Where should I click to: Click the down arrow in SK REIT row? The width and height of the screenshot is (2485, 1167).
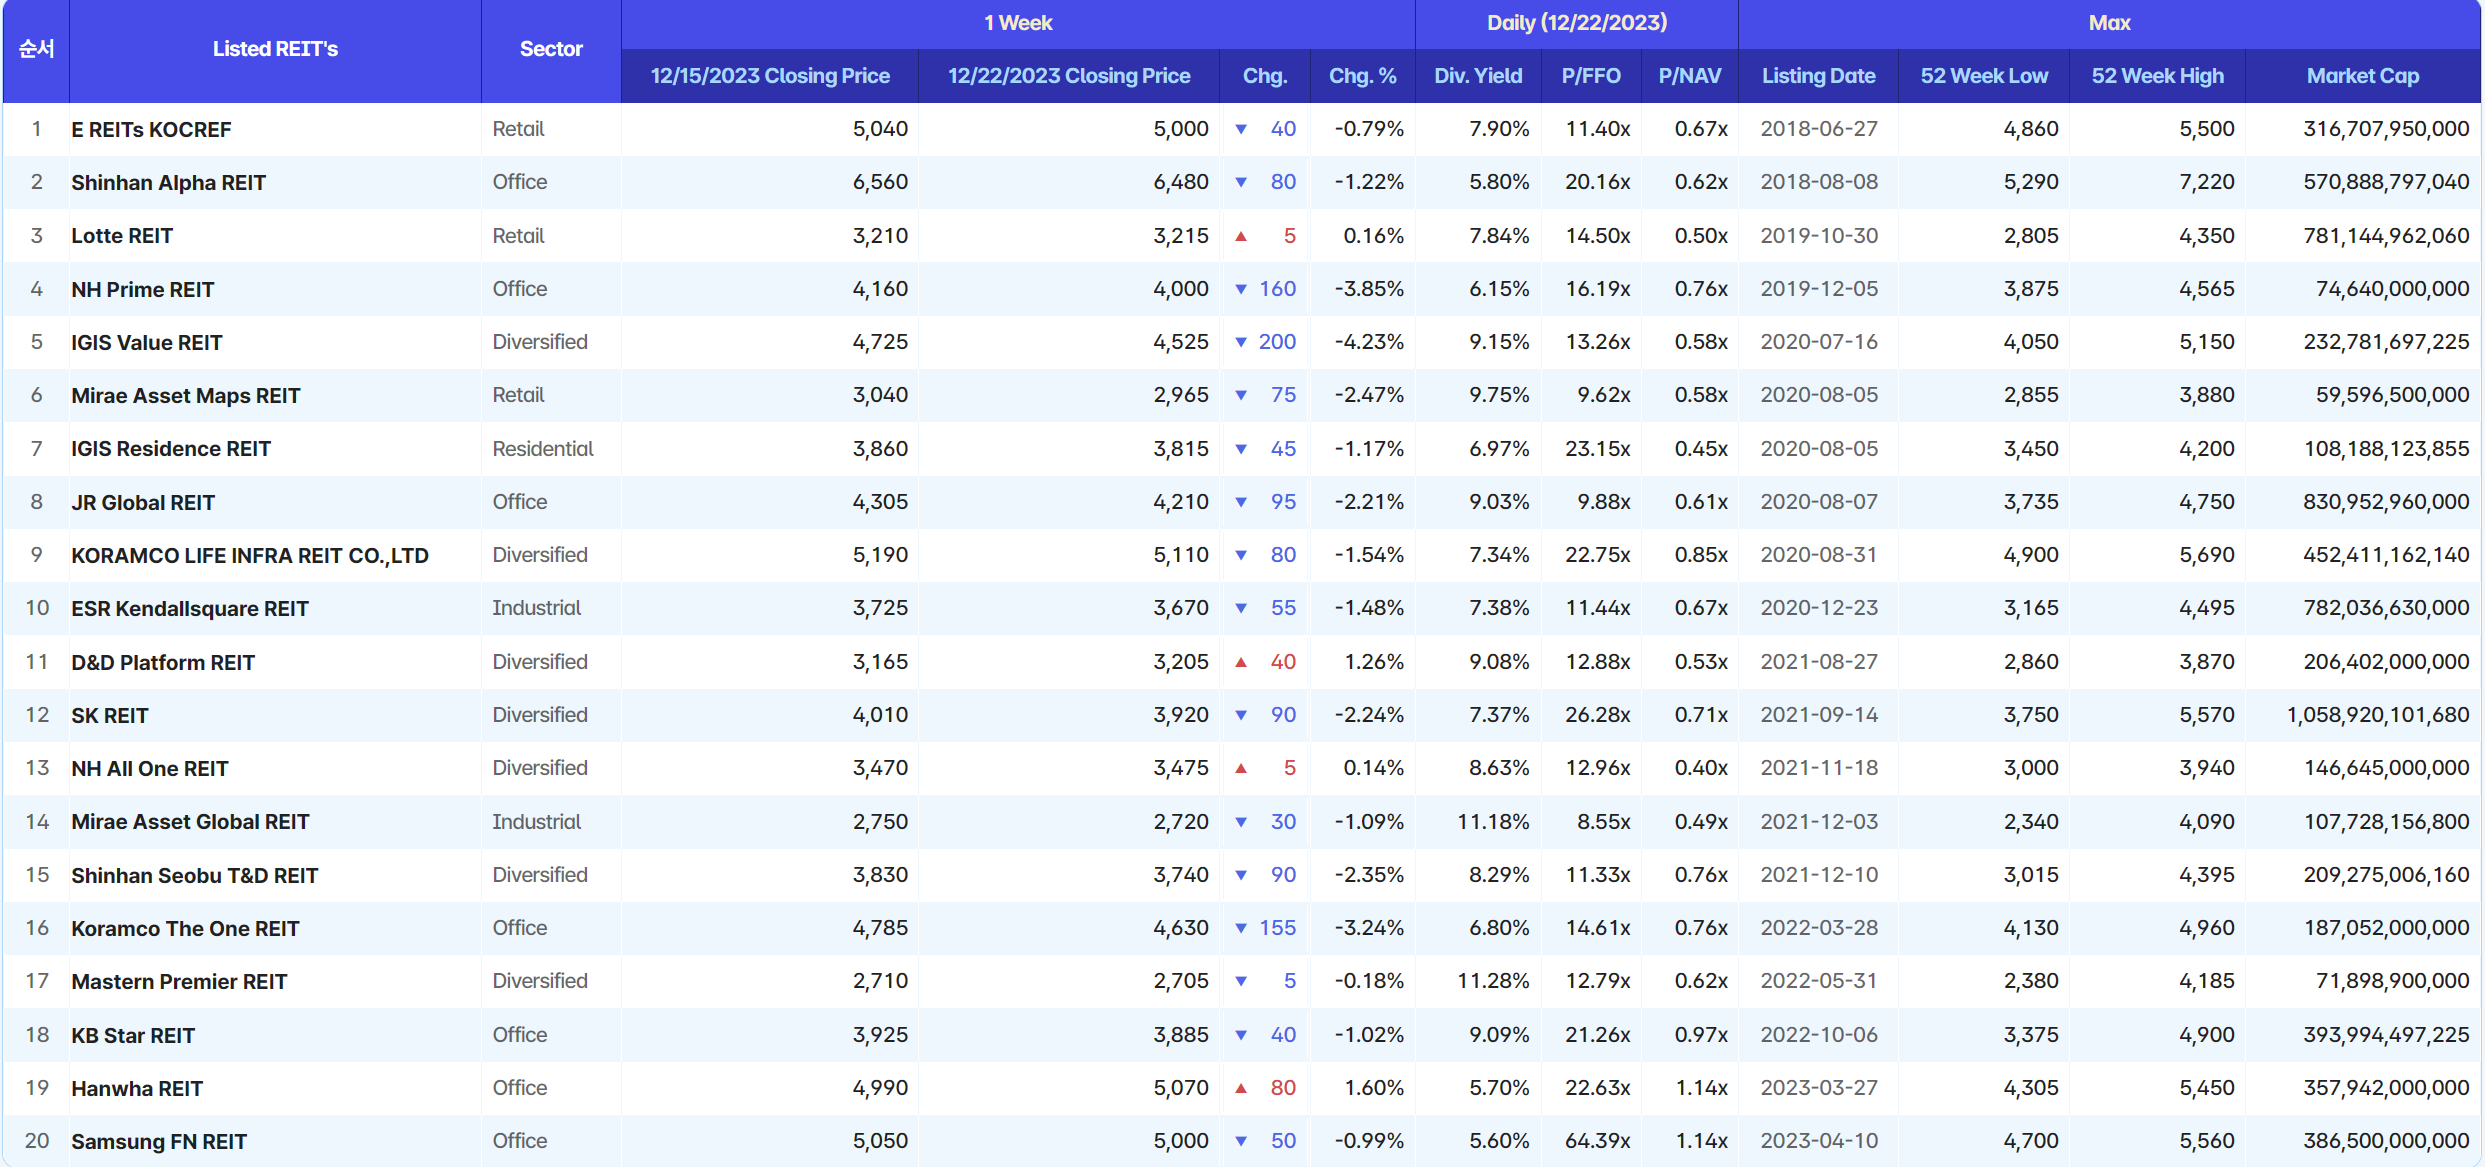pyautogui.click(x=1241, y=715)
